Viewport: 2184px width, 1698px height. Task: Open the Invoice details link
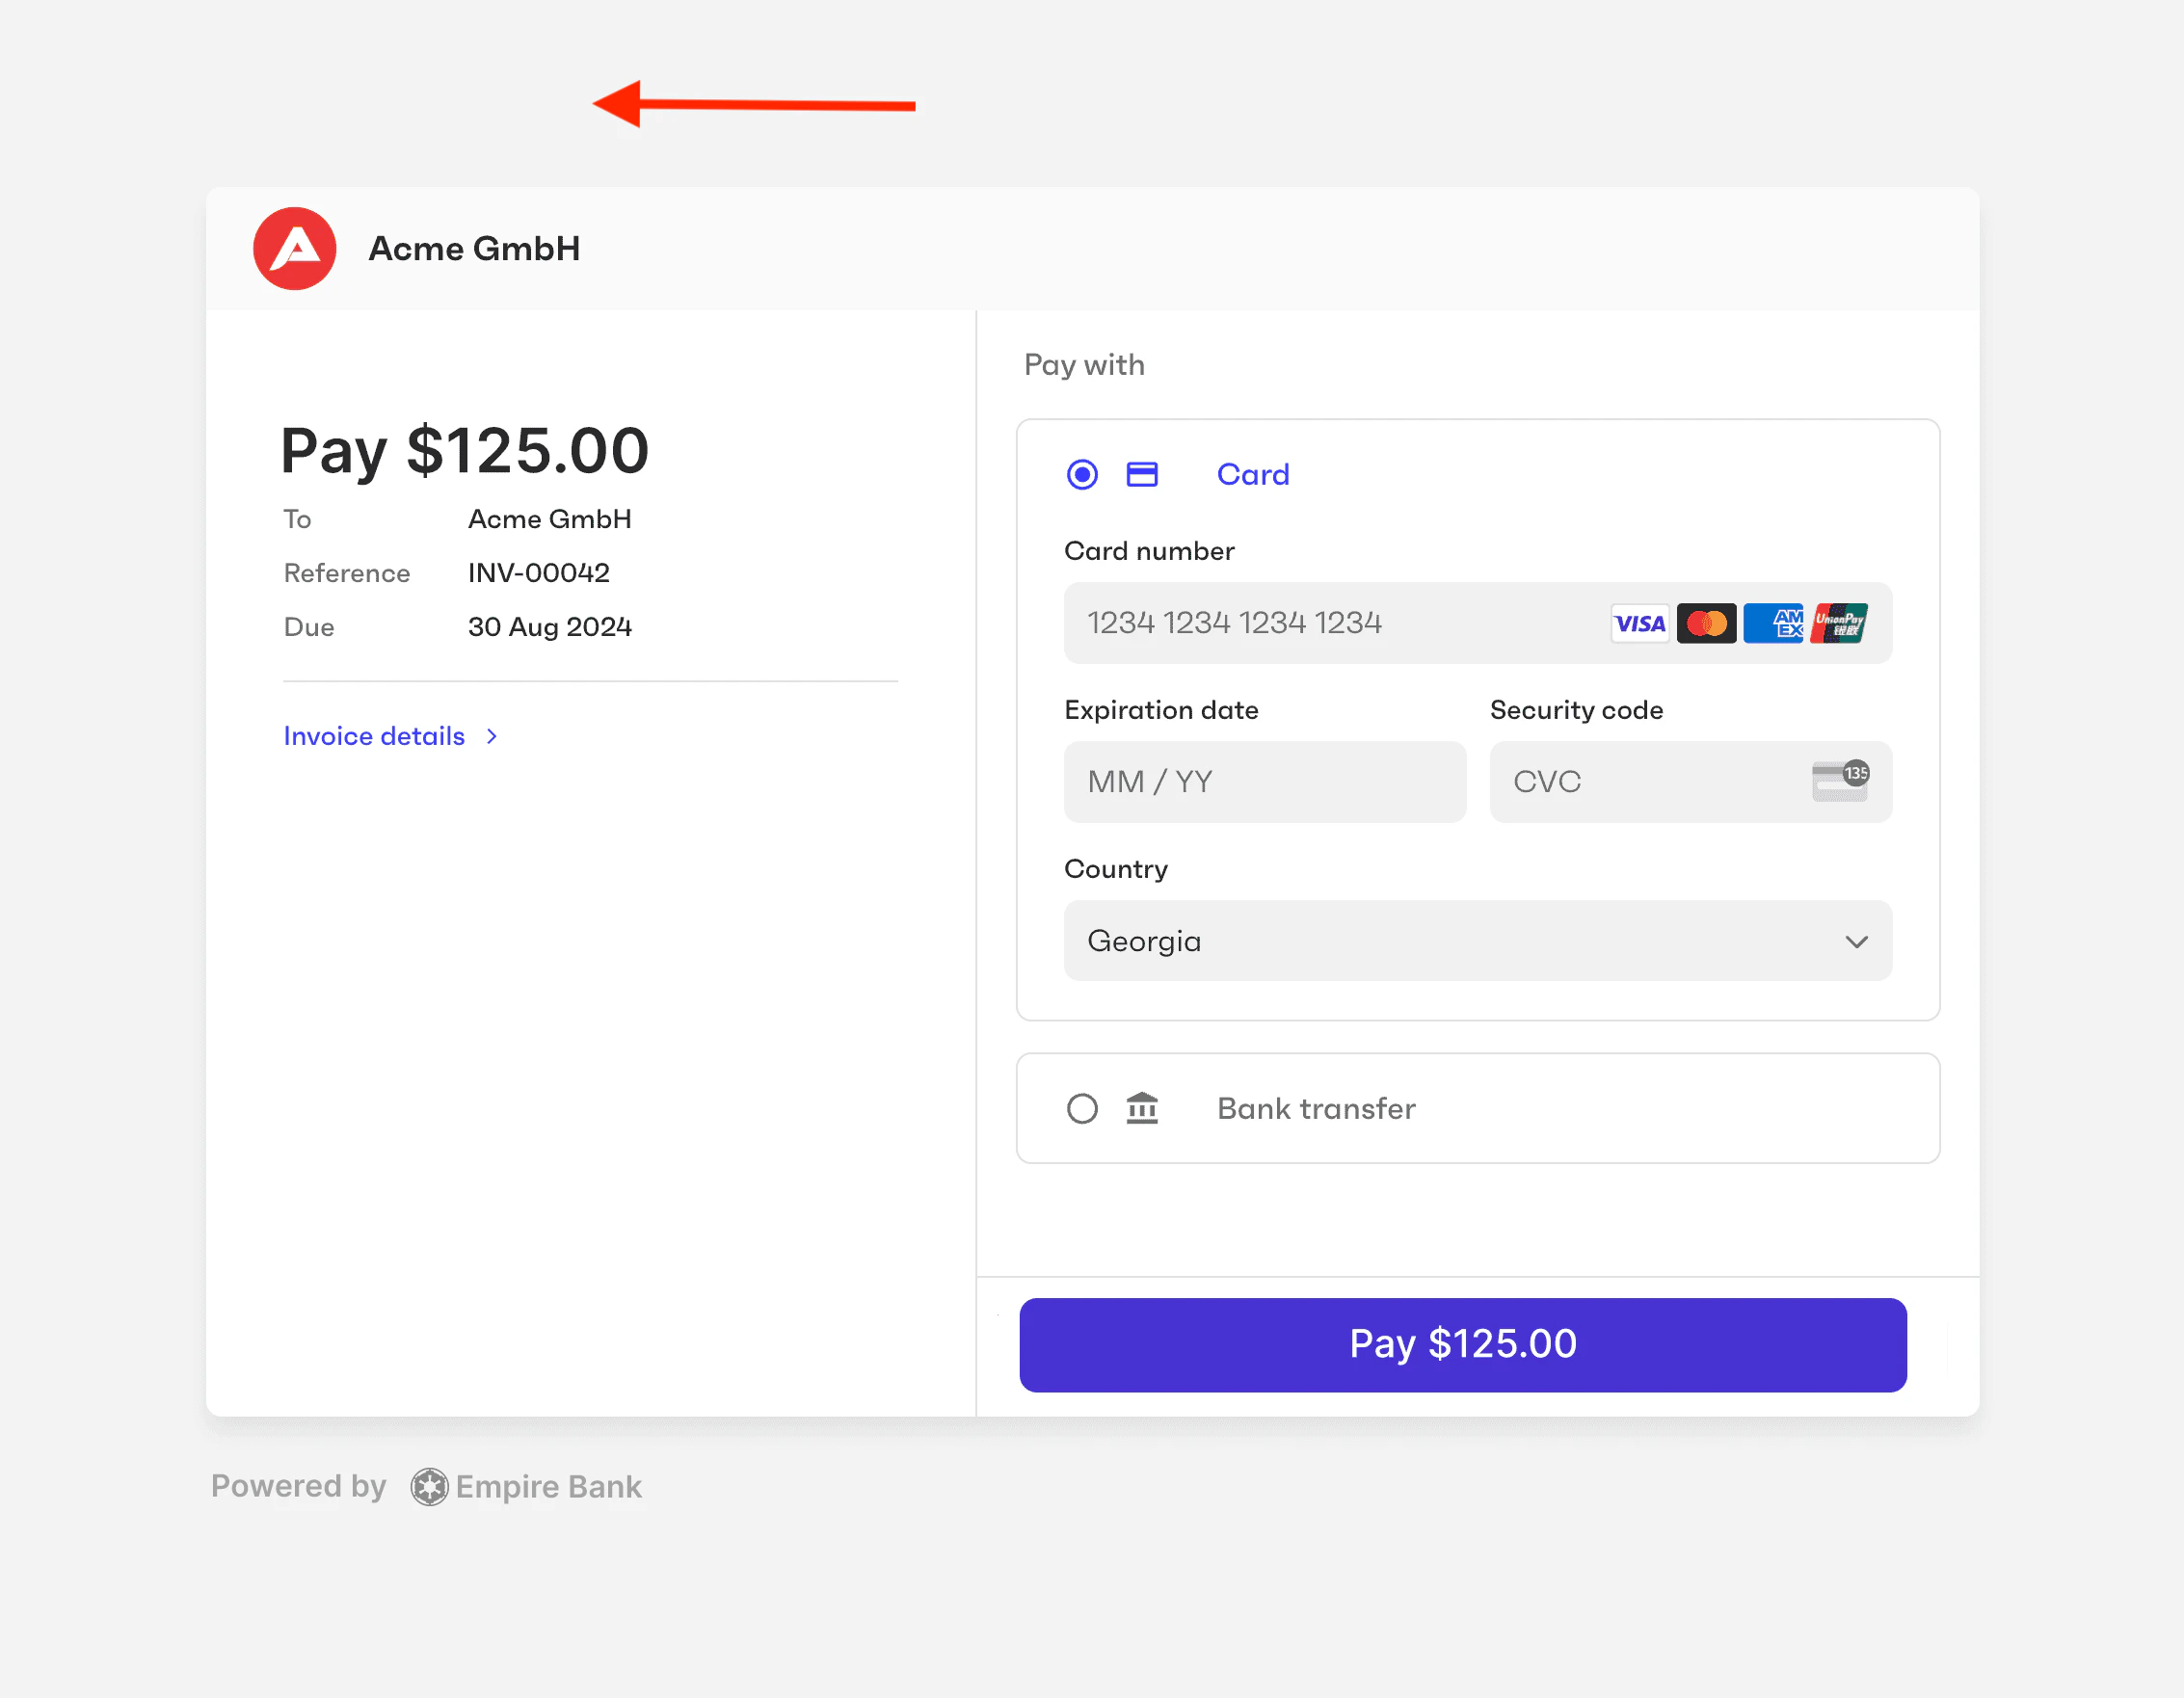click(x=373, y=736)
